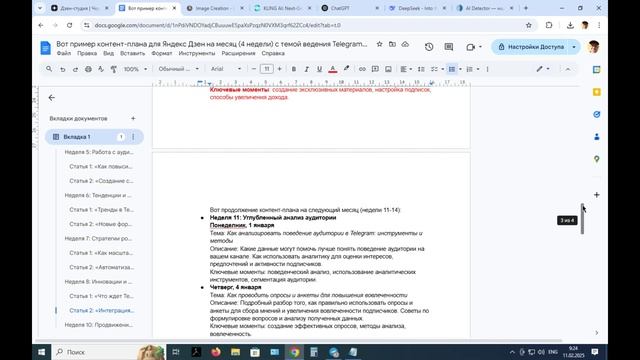The width and height of the screenshot is (640, 360).
Task: Check cloud save status icon
Action: 405,44
